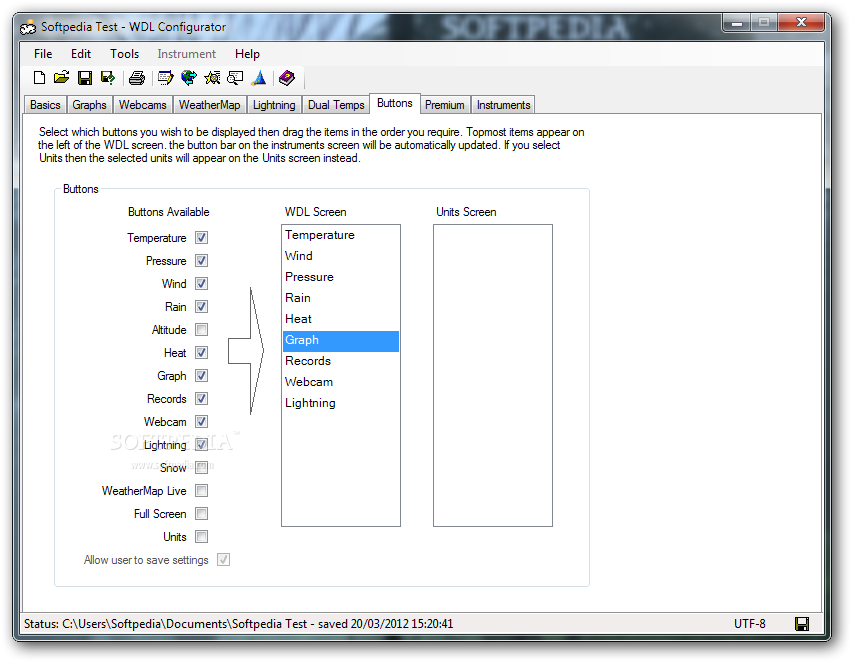Screen dimensions: 852x662
Task: Open the File menu
Action: pos(43,54)
